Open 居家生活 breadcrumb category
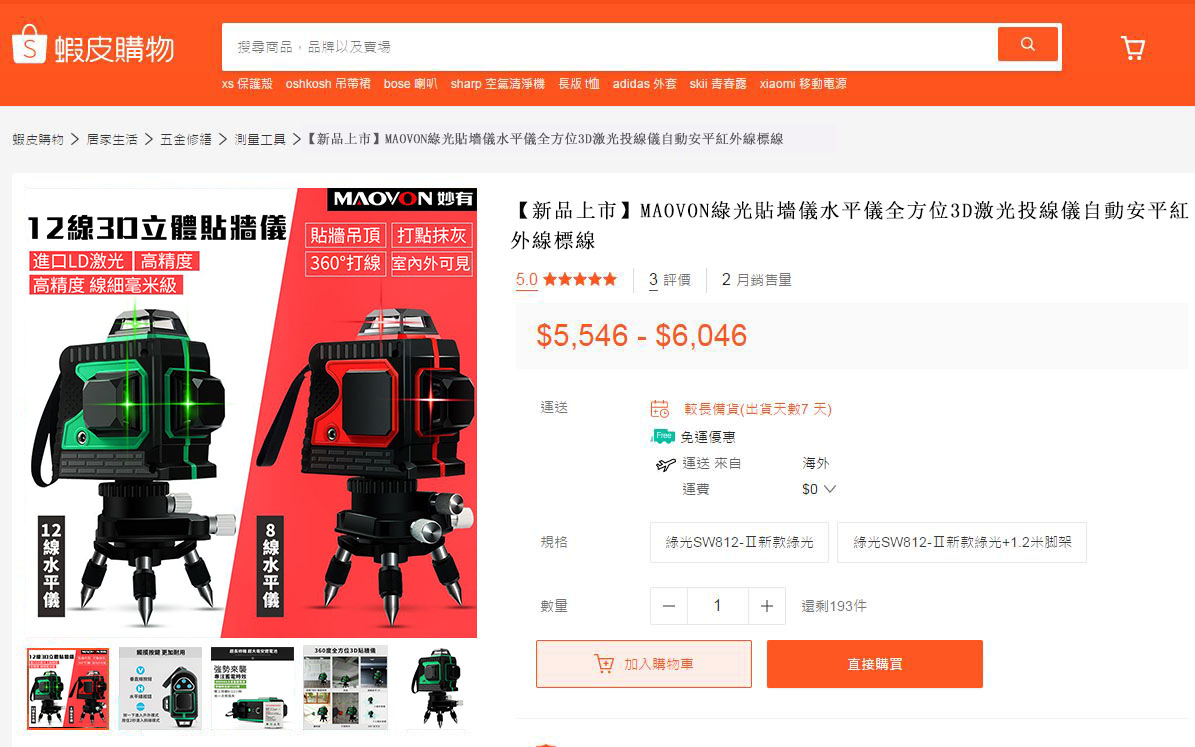The image size is (1195, 747). click(112, 139)
